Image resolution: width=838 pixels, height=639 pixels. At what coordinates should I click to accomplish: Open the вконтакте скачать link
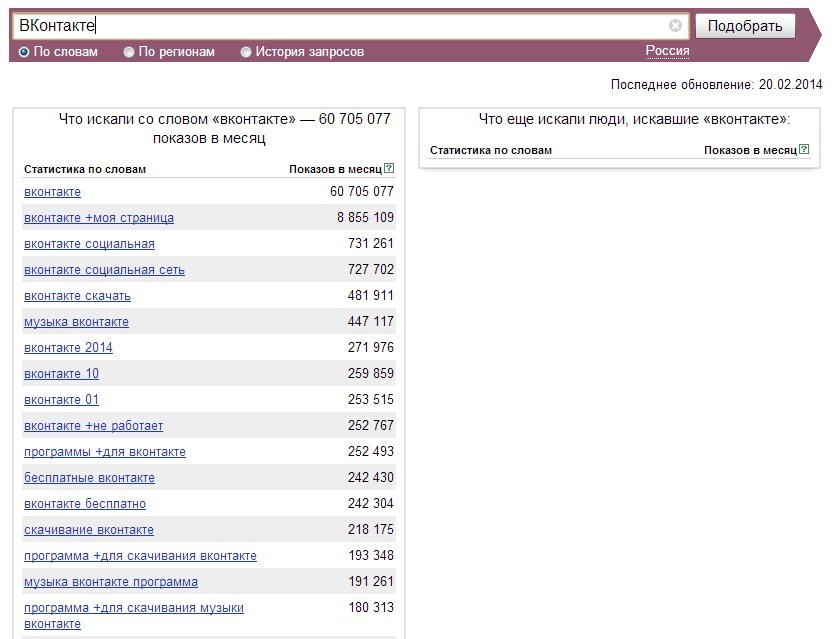77,296
